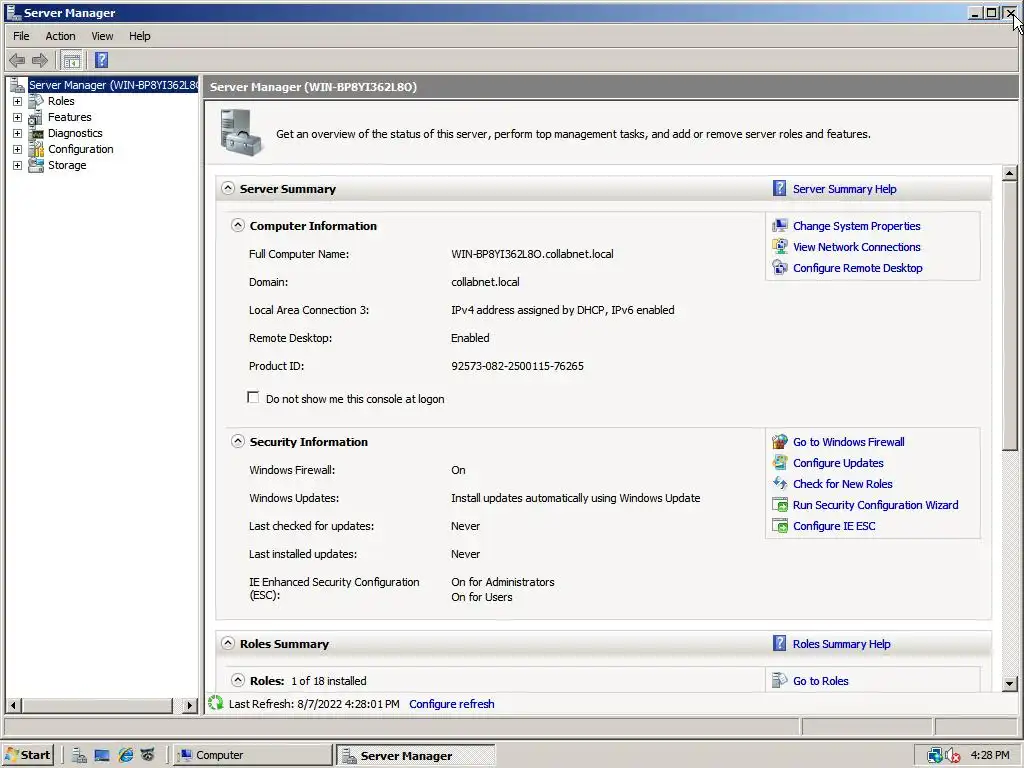Collapse the Roles Summary section
This screenshot has width=1024, height=768.
click(227, 643)
